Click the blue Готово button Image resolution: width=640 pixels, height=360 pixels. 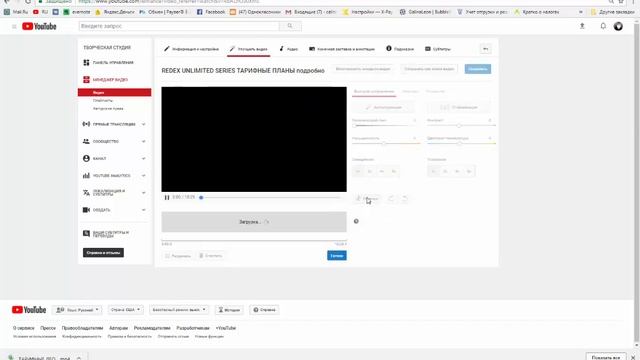point(337,256)
